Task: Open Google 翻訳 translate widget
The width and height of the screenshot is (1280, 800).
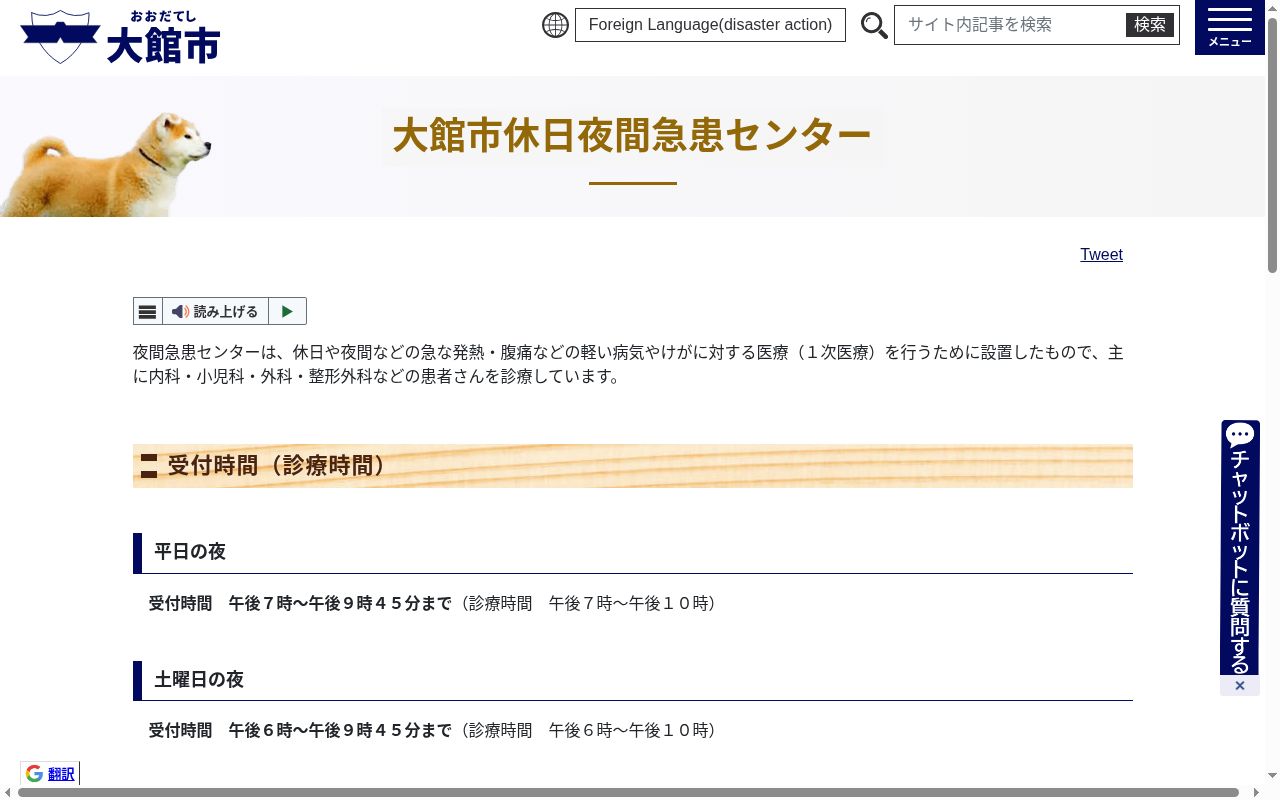Action: pyautogui.click(x=50, y=773)
